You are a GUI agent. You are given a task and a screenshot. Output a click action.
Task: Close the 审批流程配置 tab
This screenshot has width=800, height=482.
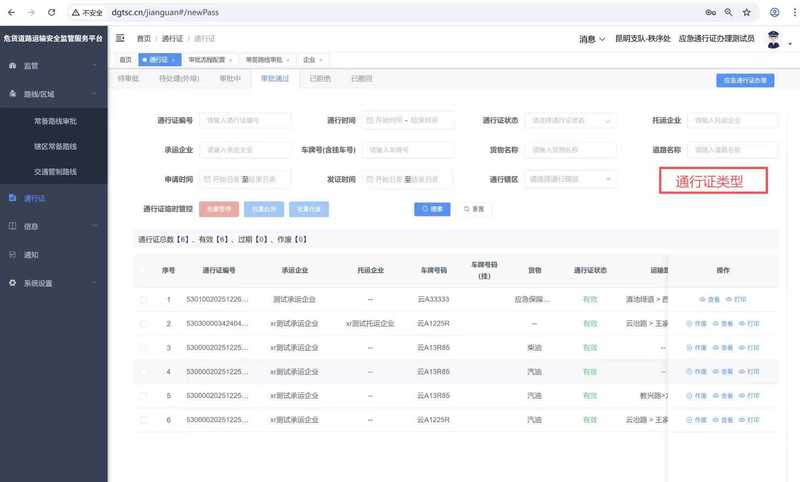(x=230, y=60)
